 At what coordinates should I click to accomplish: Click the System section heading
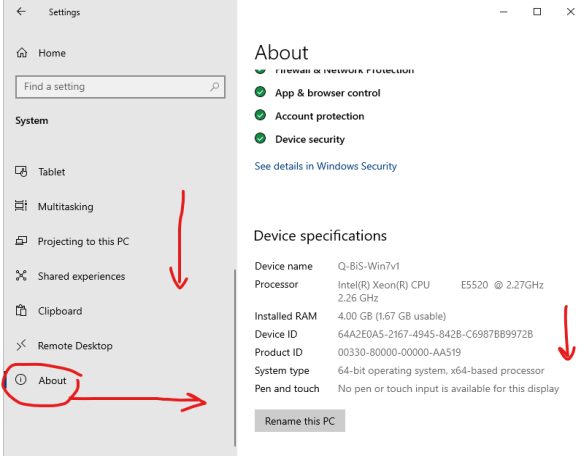(x=32, y=121)
